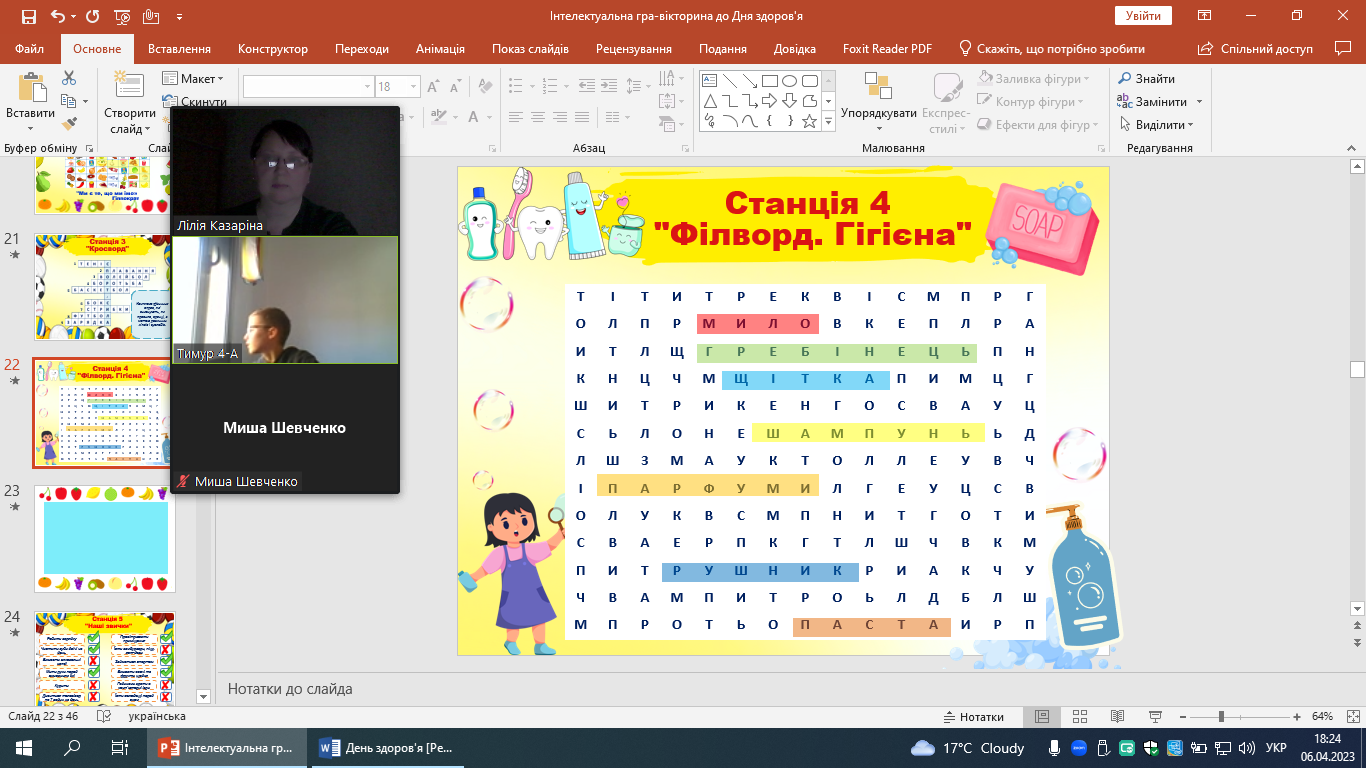This screenshot has width=1366, height=768.
Task: Select the Format Painter brush icon
Action: pyautogui.click(x=69, y=124)
